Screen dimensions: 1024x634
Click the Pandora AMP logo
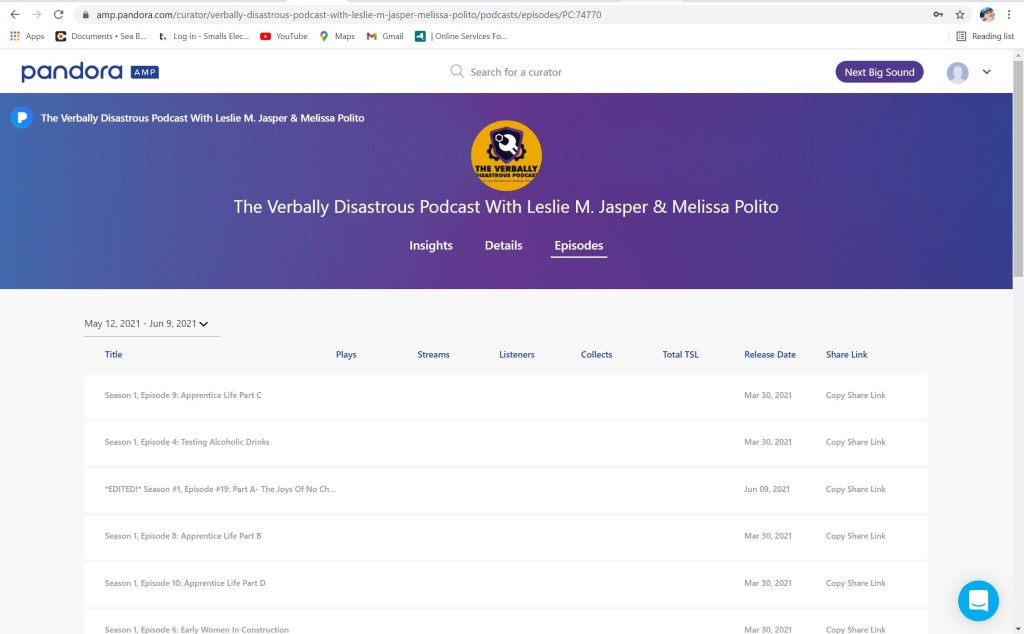[x=89, y=72]
